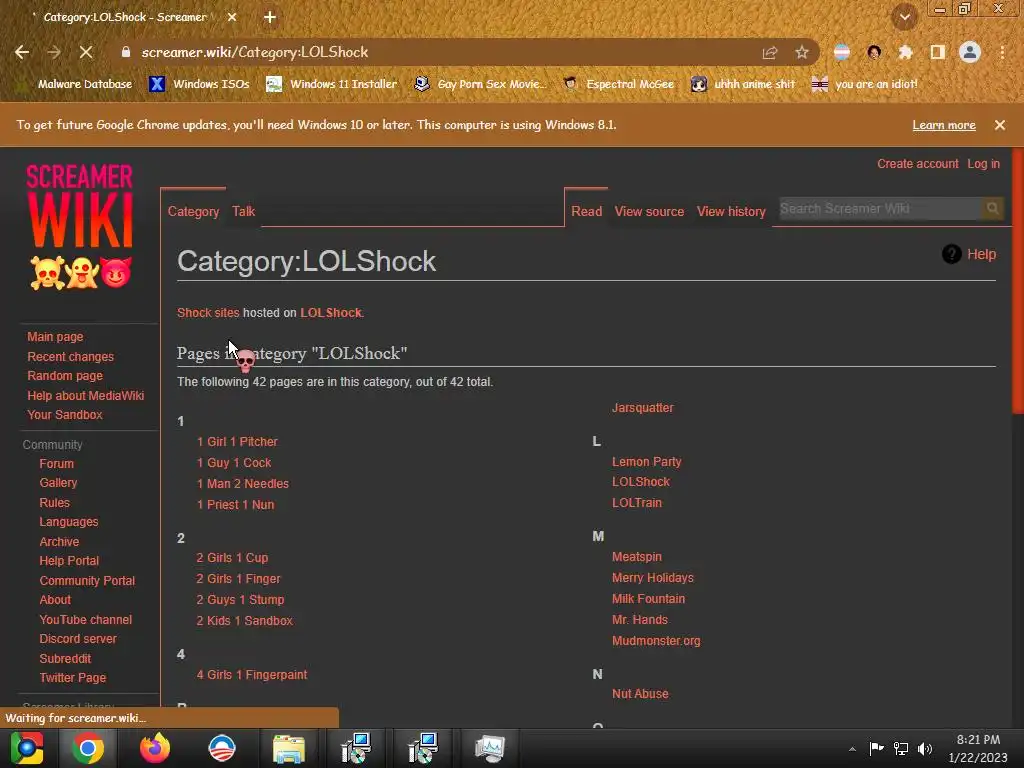1024x768 pixels.
Task: Open the YouTube channel sidebar link
Action: 86,620
